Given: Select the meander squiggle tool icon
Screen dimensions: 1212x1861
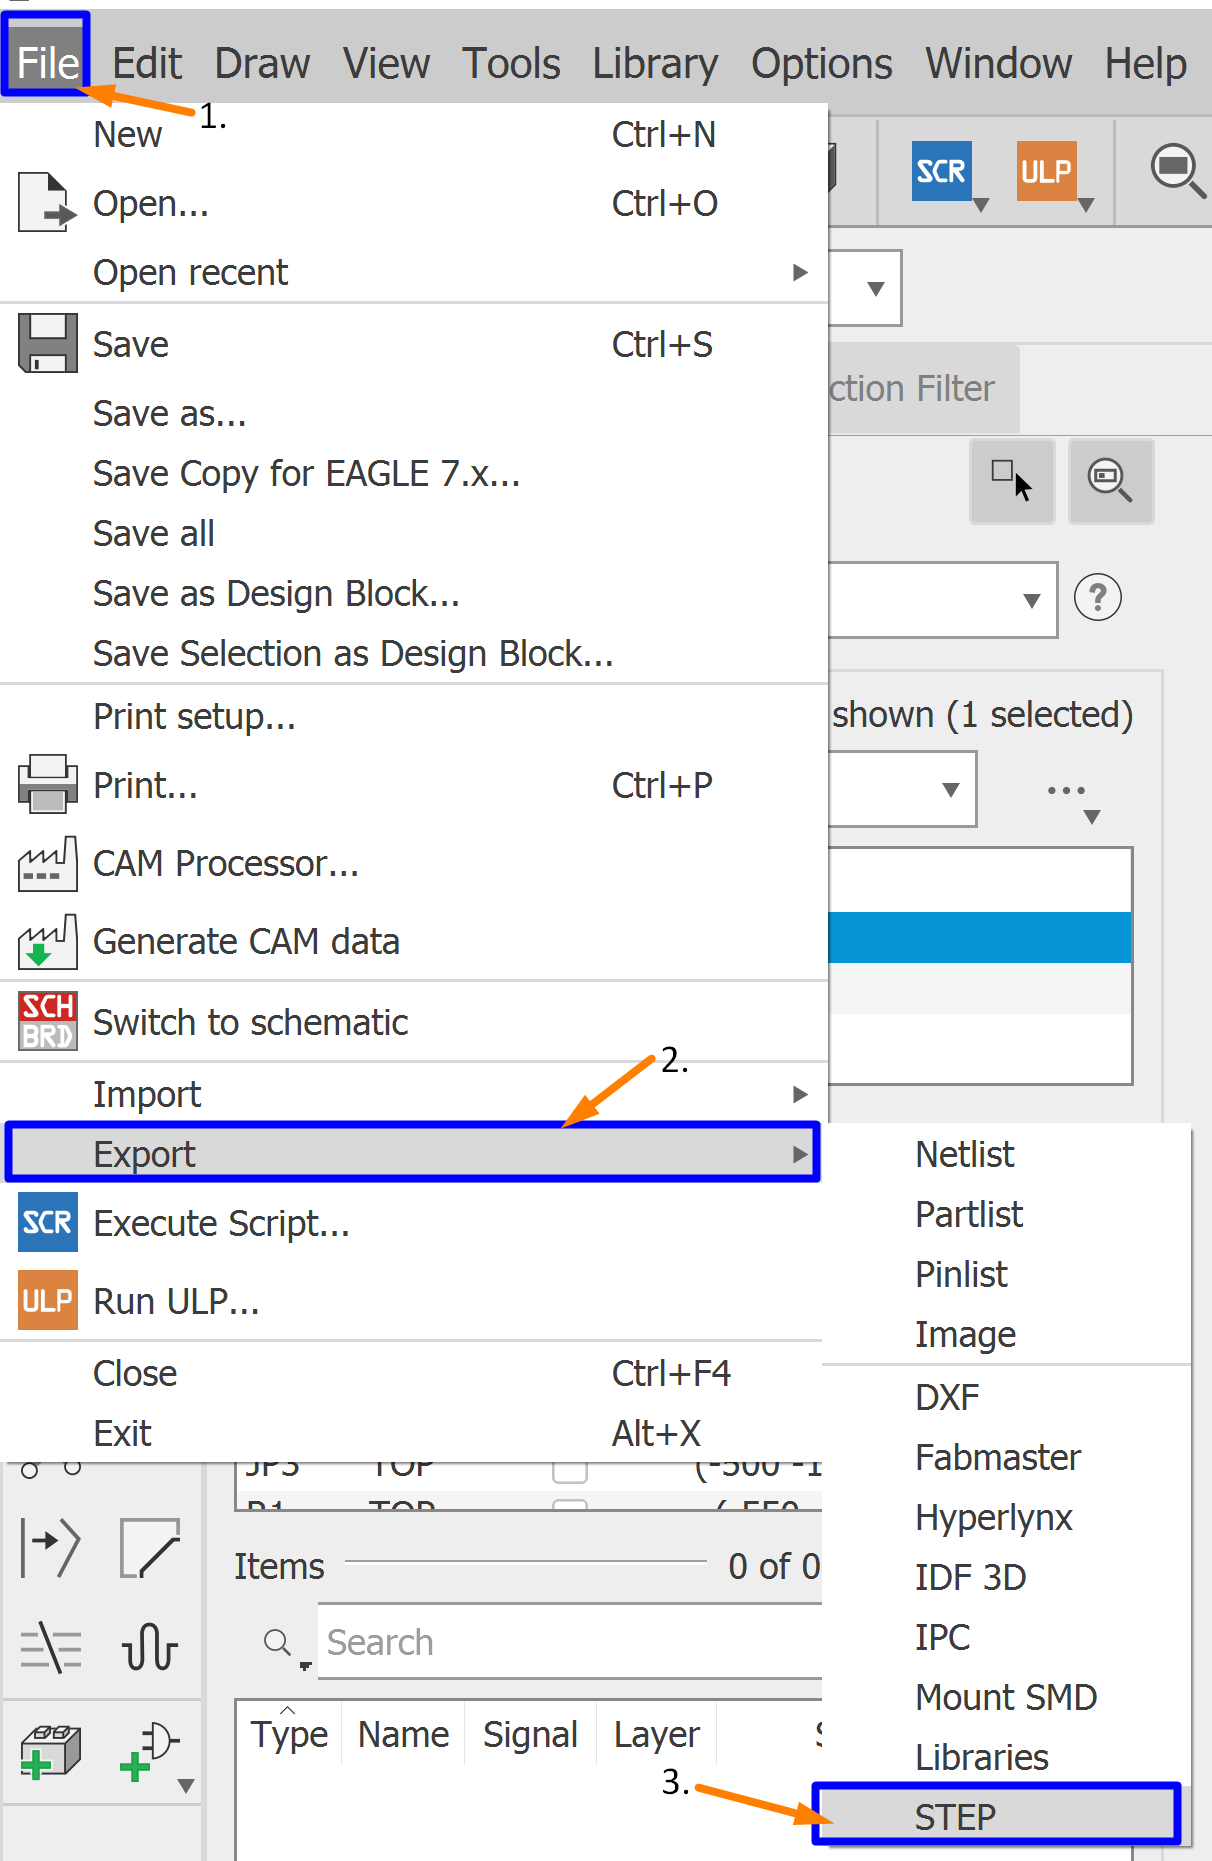Looking at the screenshot, I should [150, 1647].
